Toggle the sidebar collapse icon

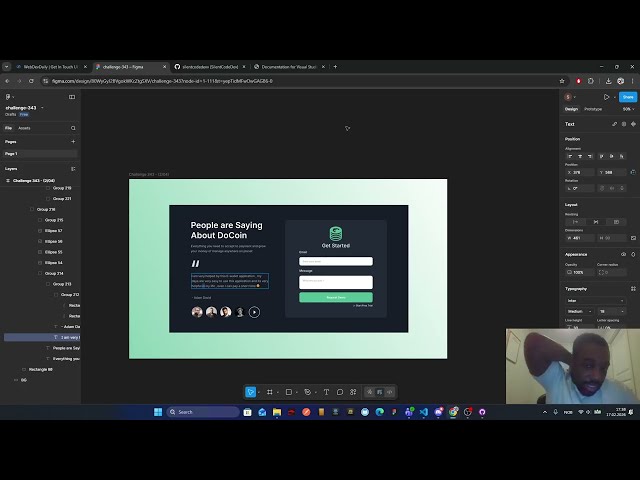point(72,97)
